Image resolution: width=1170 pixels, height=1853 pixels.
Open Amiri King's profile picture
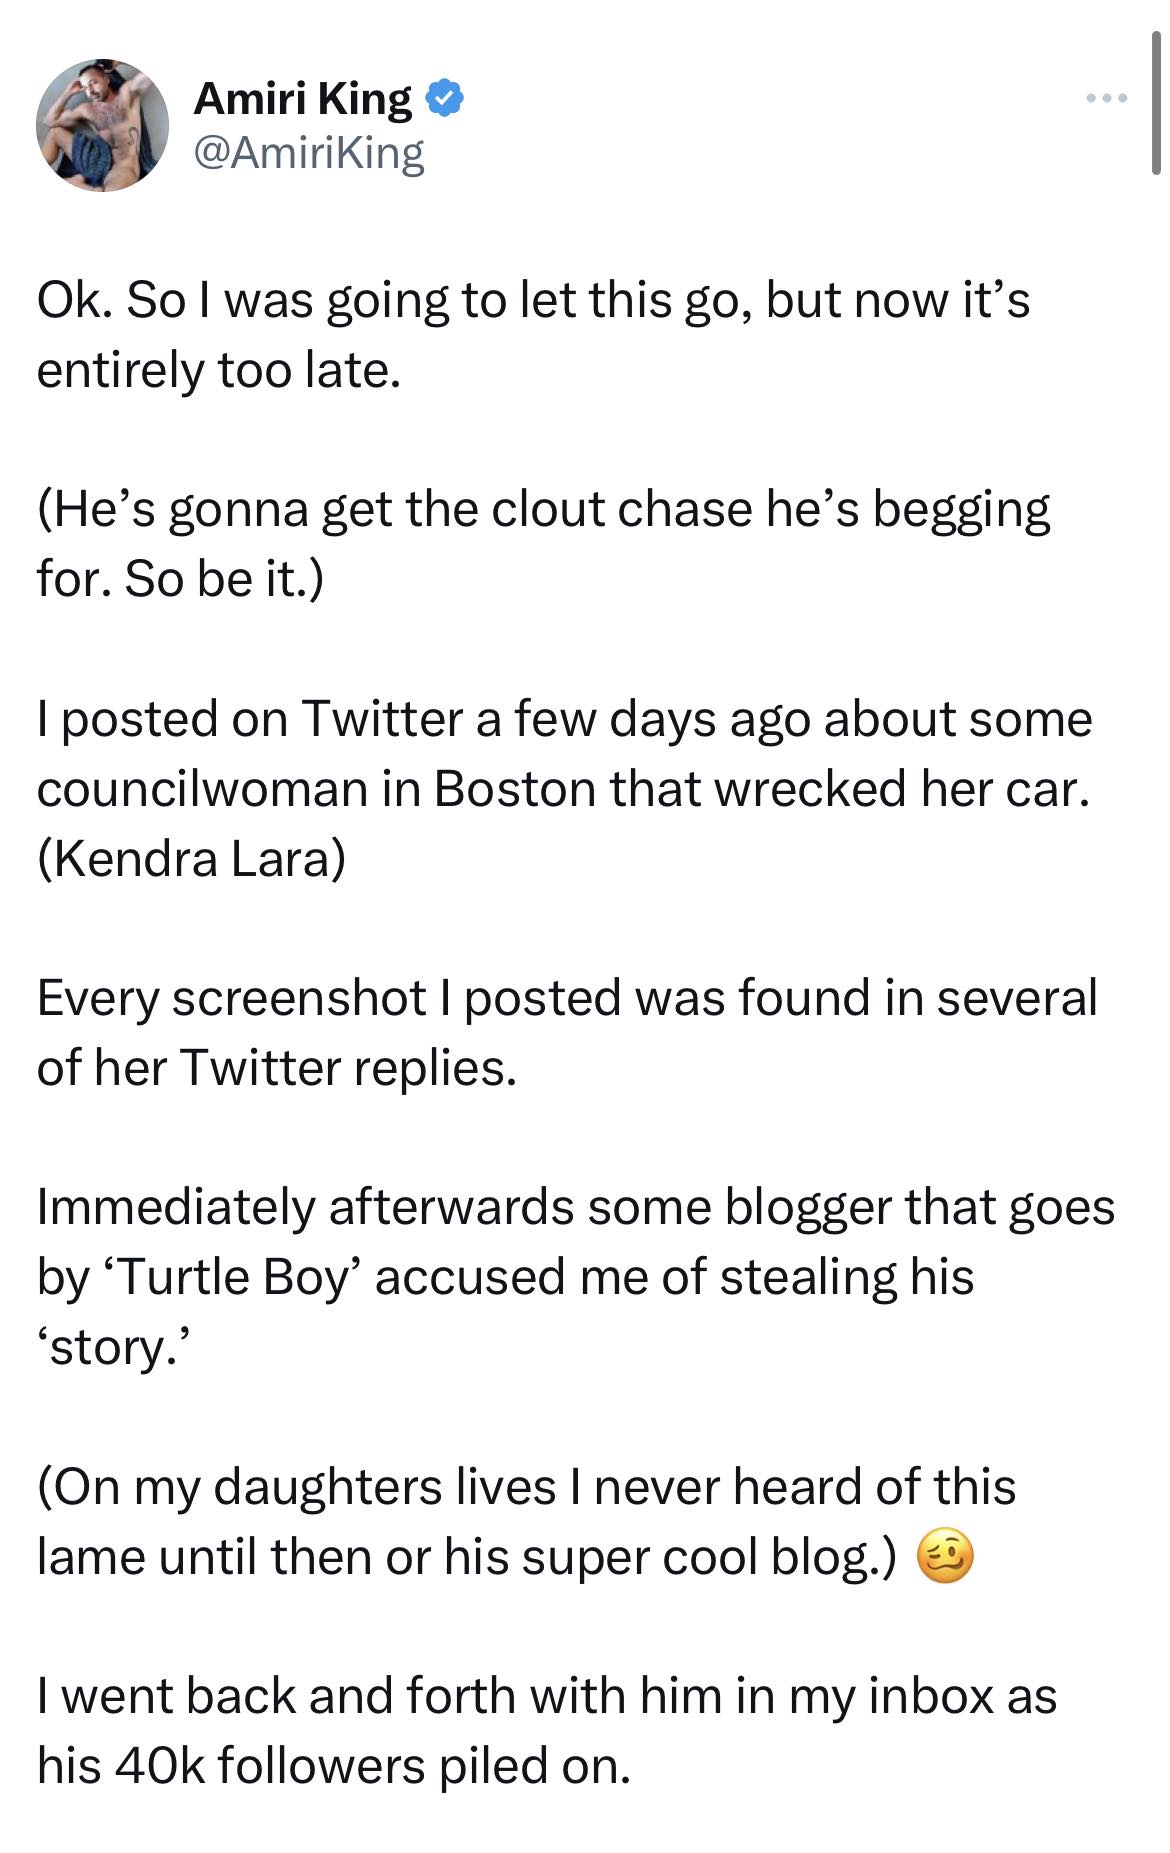(102, 125)
